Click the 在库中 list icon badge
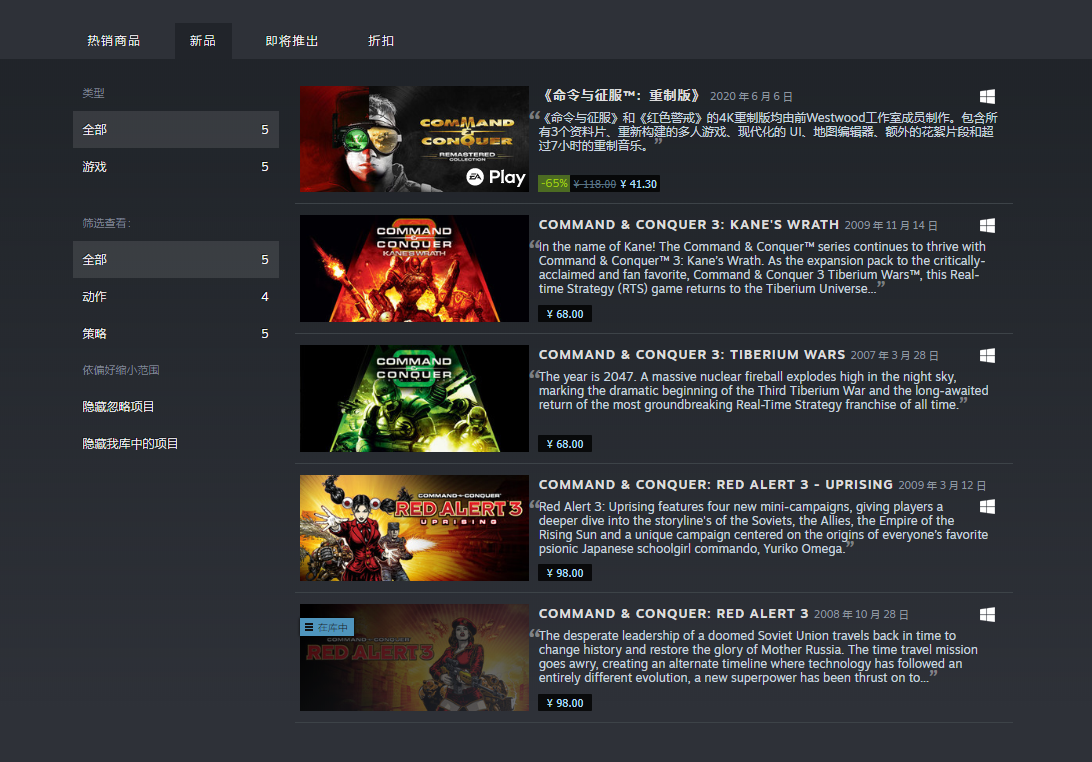 327,627
